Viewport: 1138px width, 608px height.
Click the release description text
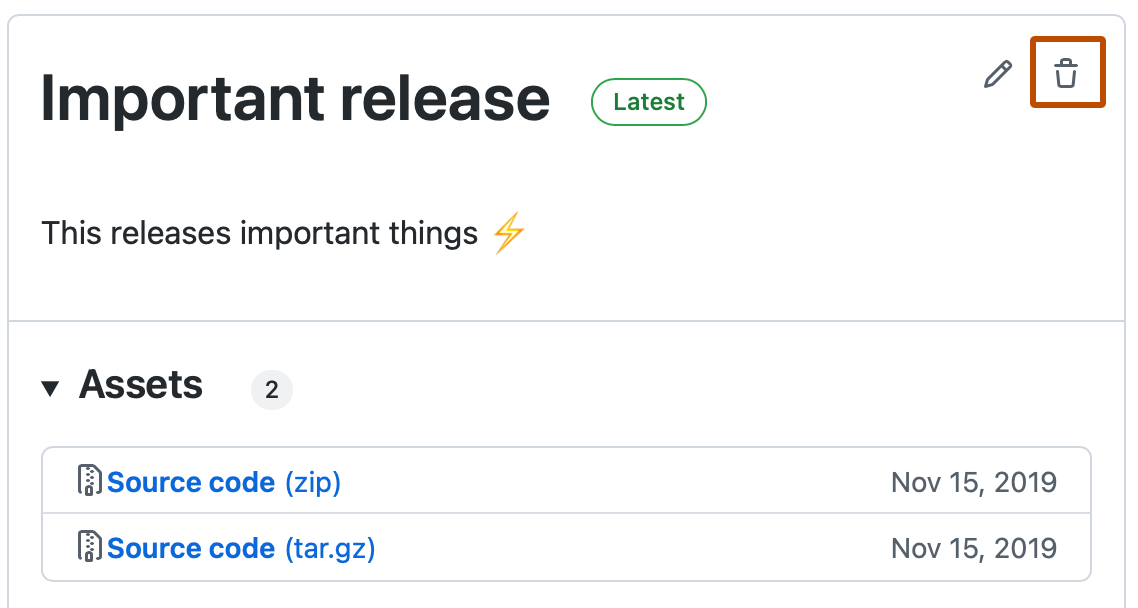258,231
